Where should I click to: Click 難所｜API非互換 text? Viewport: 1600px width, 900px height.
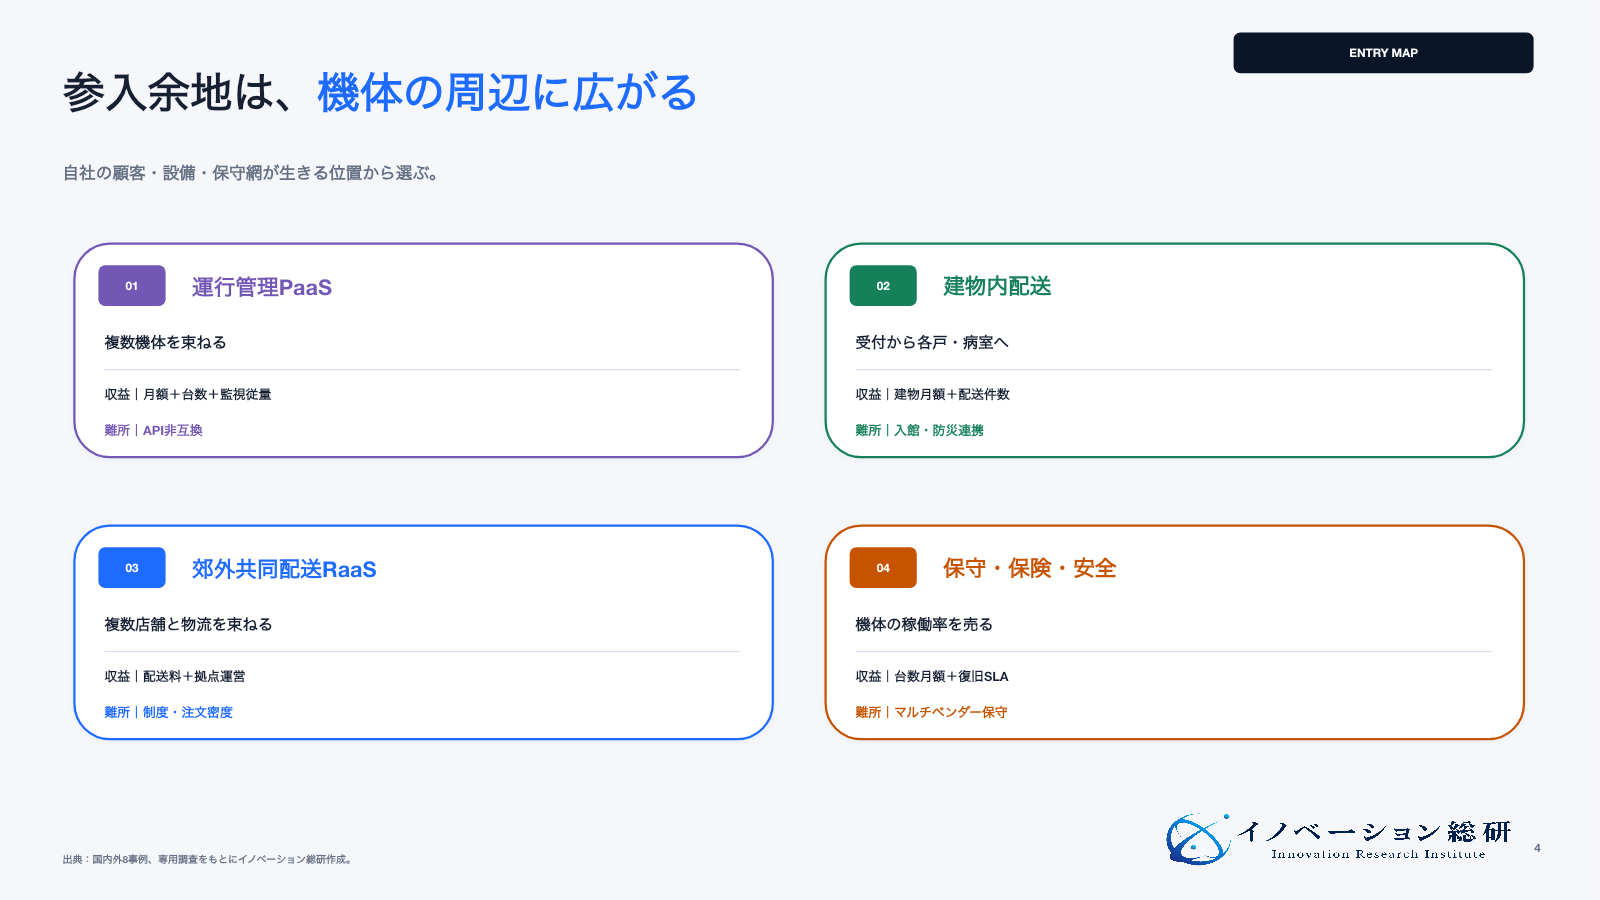153,430
